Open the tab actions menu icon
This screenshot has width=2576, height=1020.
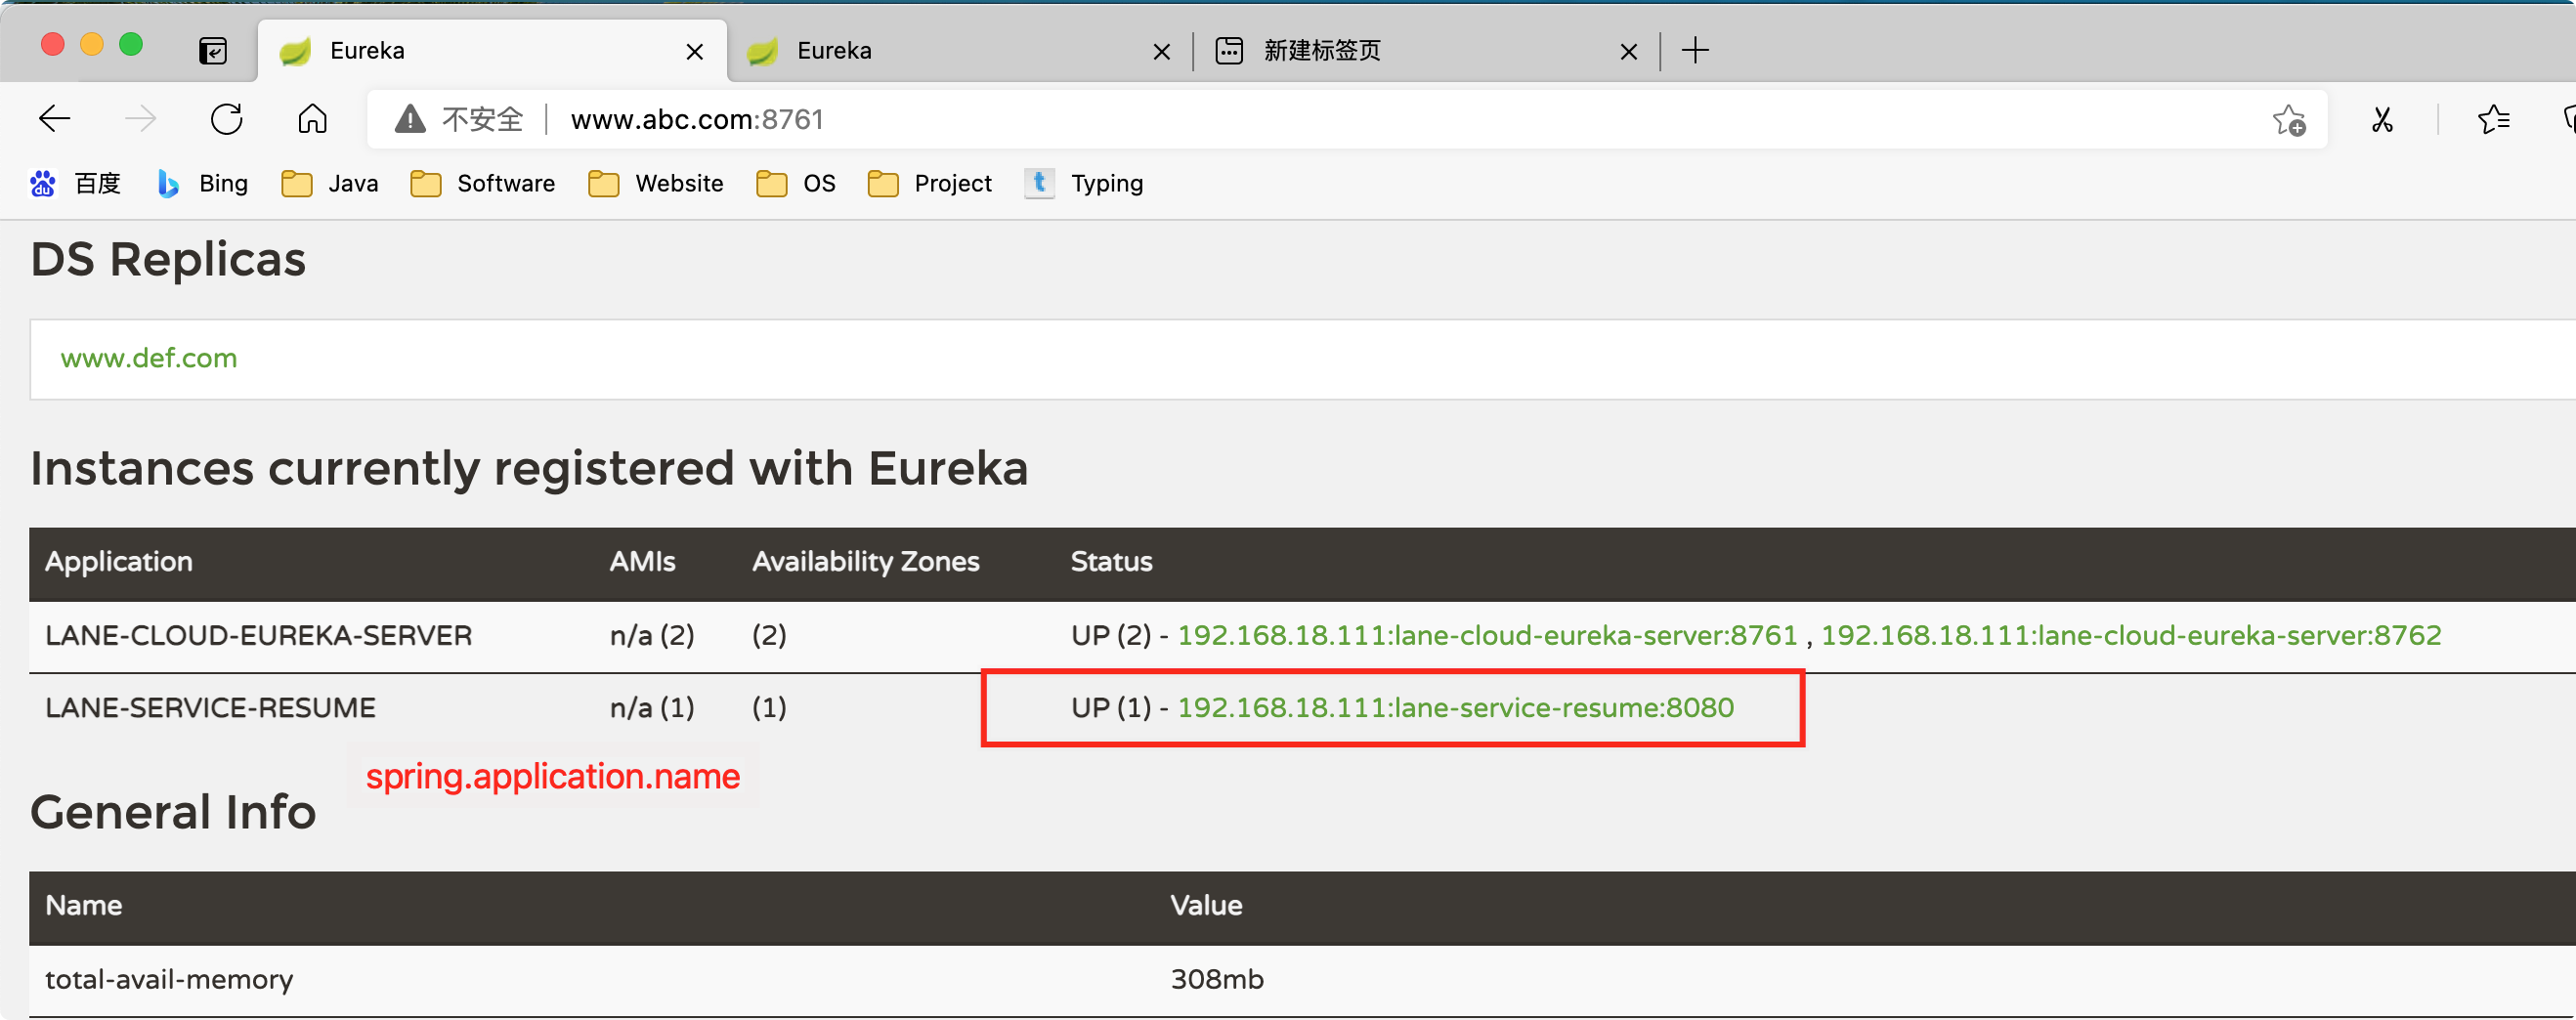pos(213,50)
